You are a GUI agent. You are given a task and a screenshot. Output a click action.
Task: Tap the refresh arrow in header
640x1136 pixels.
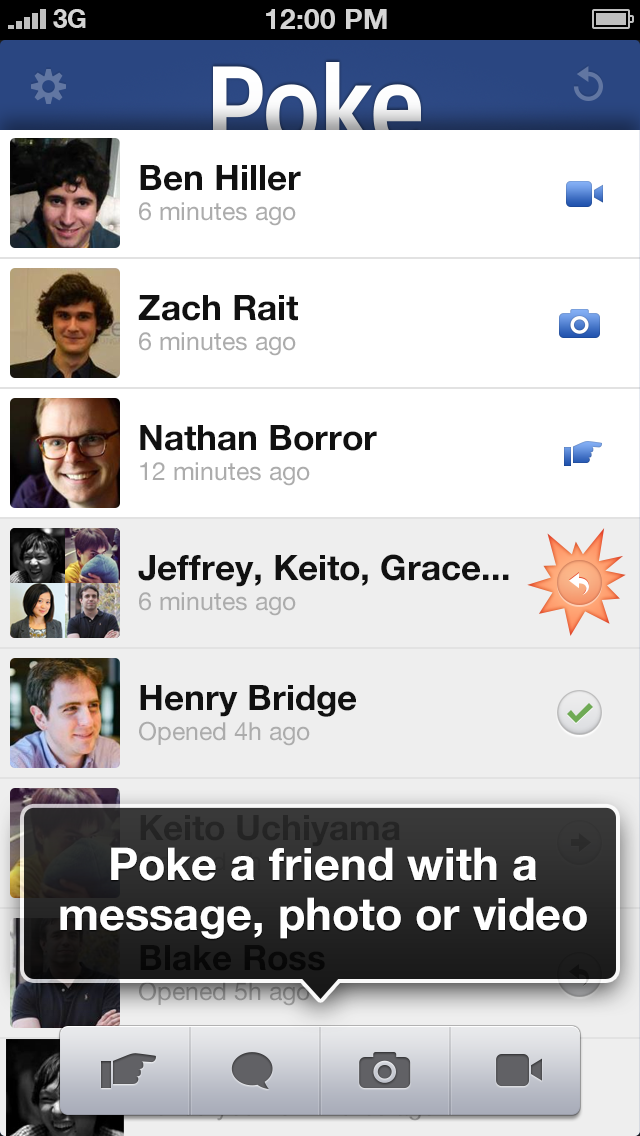click(588, 86)
